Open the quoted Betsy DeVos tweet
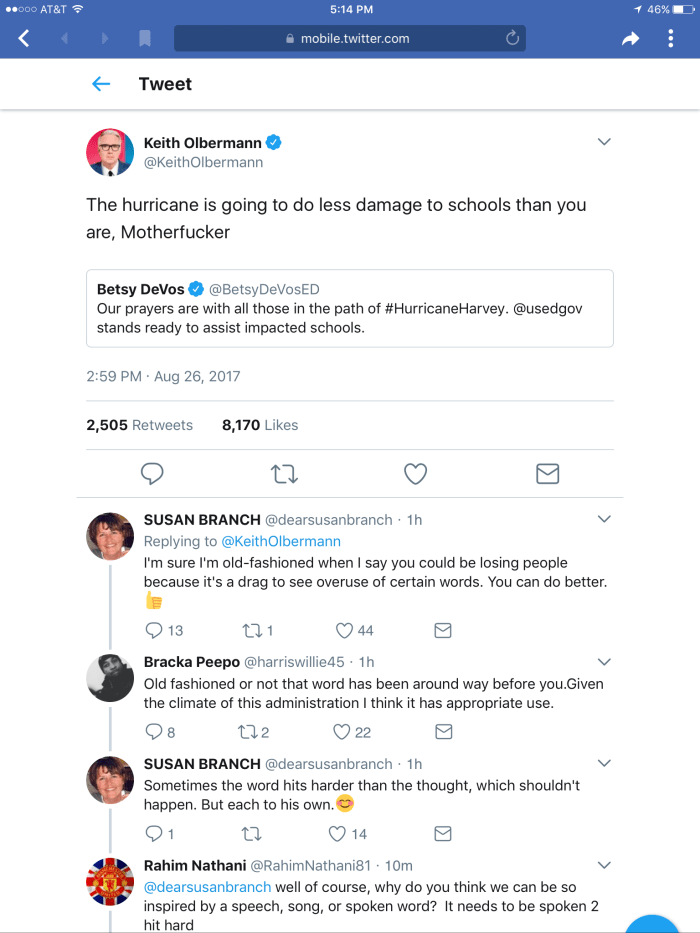Image resolution: width=700 pixels, height=933 pixels. (x=349, y=308)
